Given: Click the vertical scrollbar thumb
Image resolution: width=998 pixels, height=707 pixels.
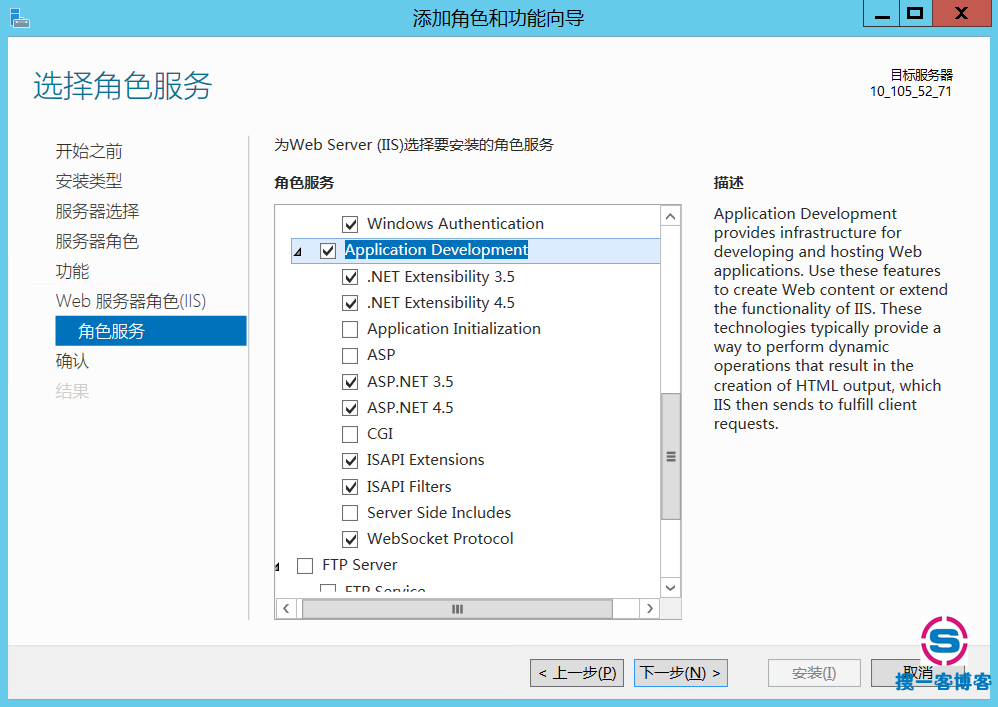Looking at the screenshot, I should 670,456.
